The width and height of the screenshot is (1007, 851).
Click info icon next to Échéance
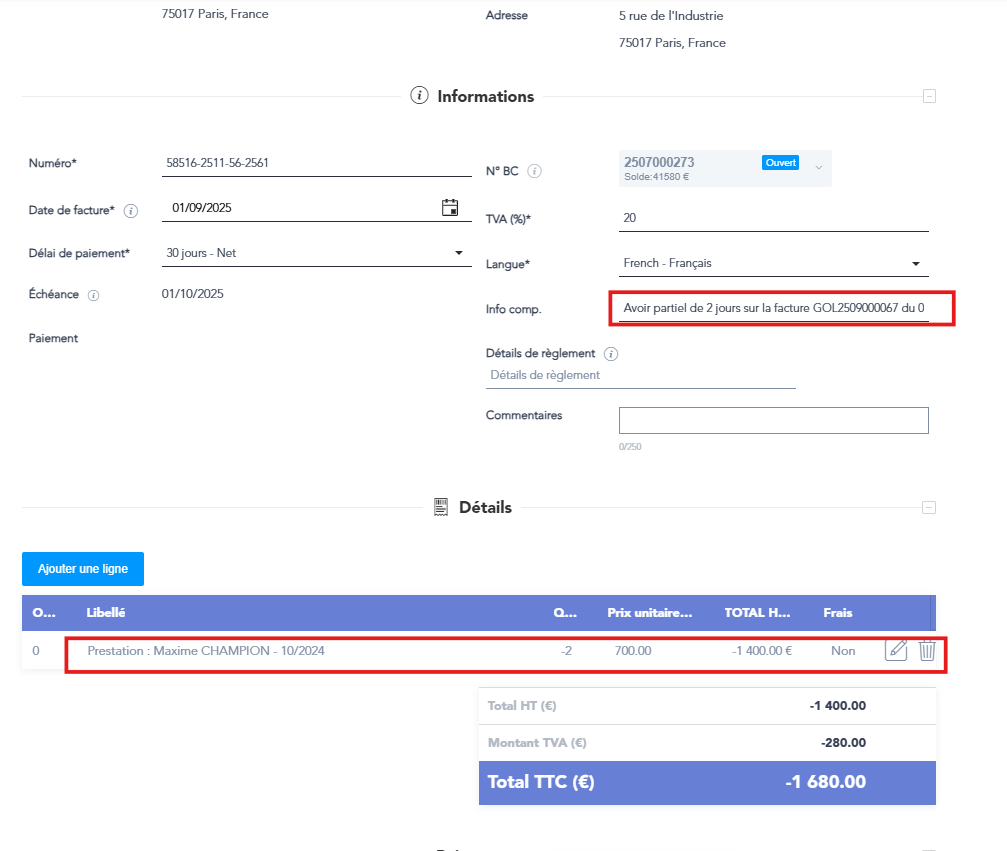[93, 295]
